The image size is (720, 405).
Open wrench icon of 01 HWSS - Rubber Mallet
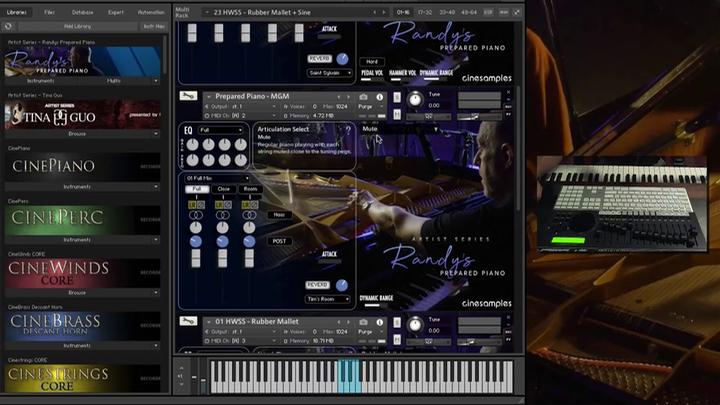point(188,321)
